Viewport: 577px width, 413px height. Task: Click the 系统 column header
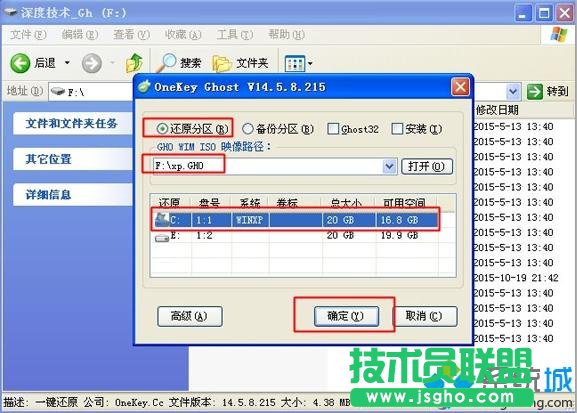coord(250,203)
